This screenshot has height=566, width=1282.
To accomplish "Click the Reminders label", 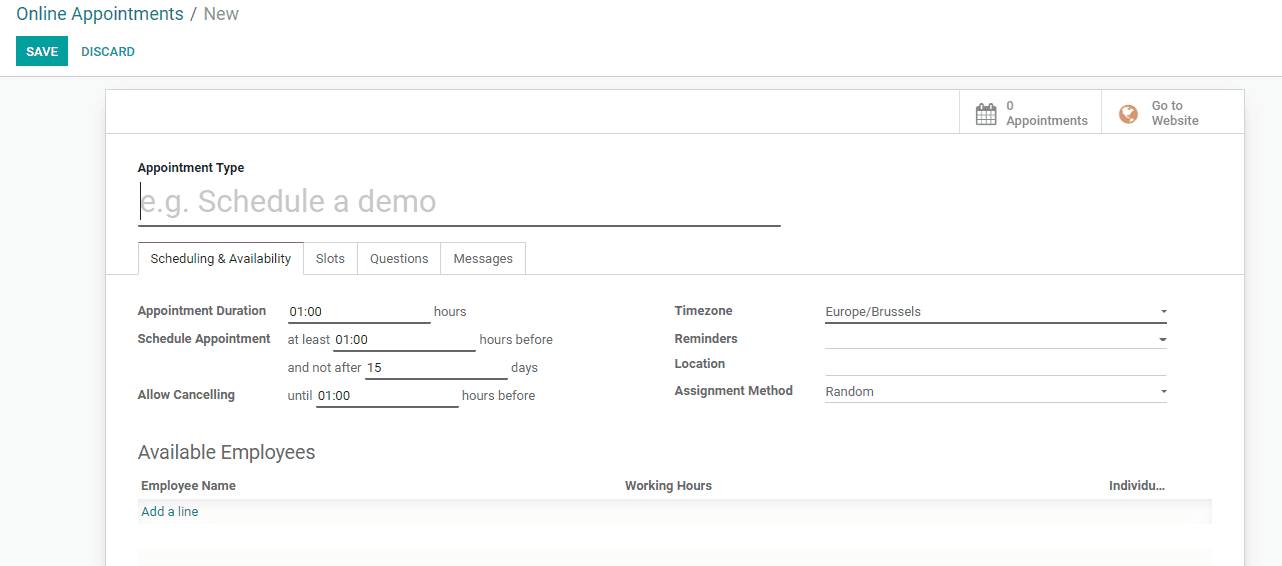I will (706, 339).
